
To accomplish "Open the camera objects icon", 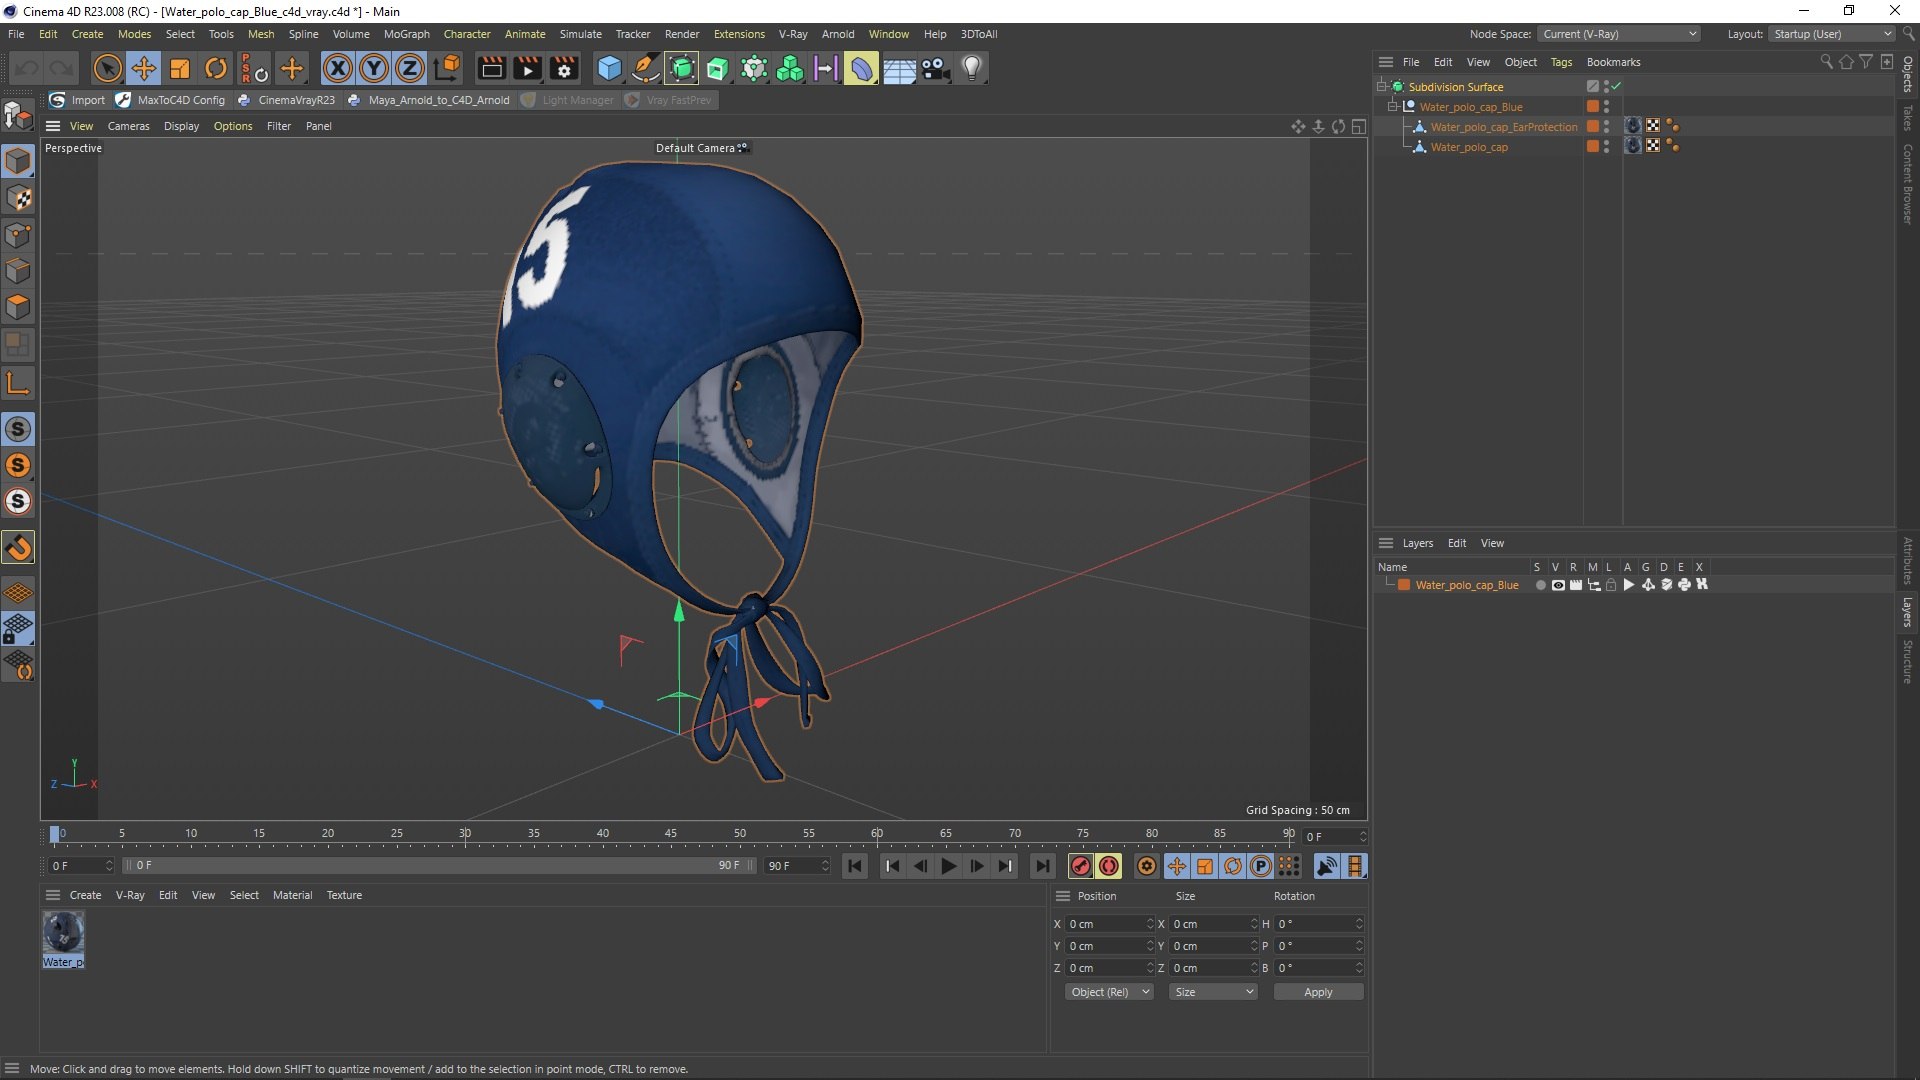I will (x=935, y=68).
